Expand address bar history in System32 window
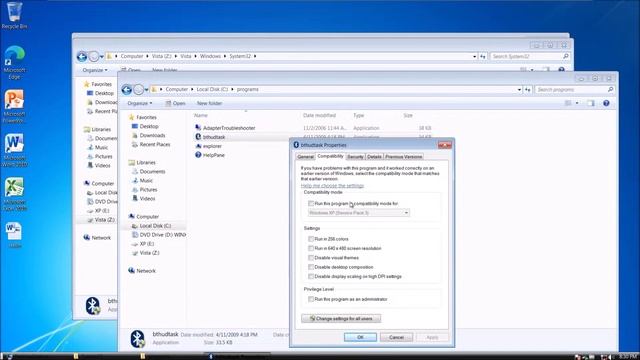The height and width of the screenshot is (360, 640). pyautogui.click(x=474, y=56)
